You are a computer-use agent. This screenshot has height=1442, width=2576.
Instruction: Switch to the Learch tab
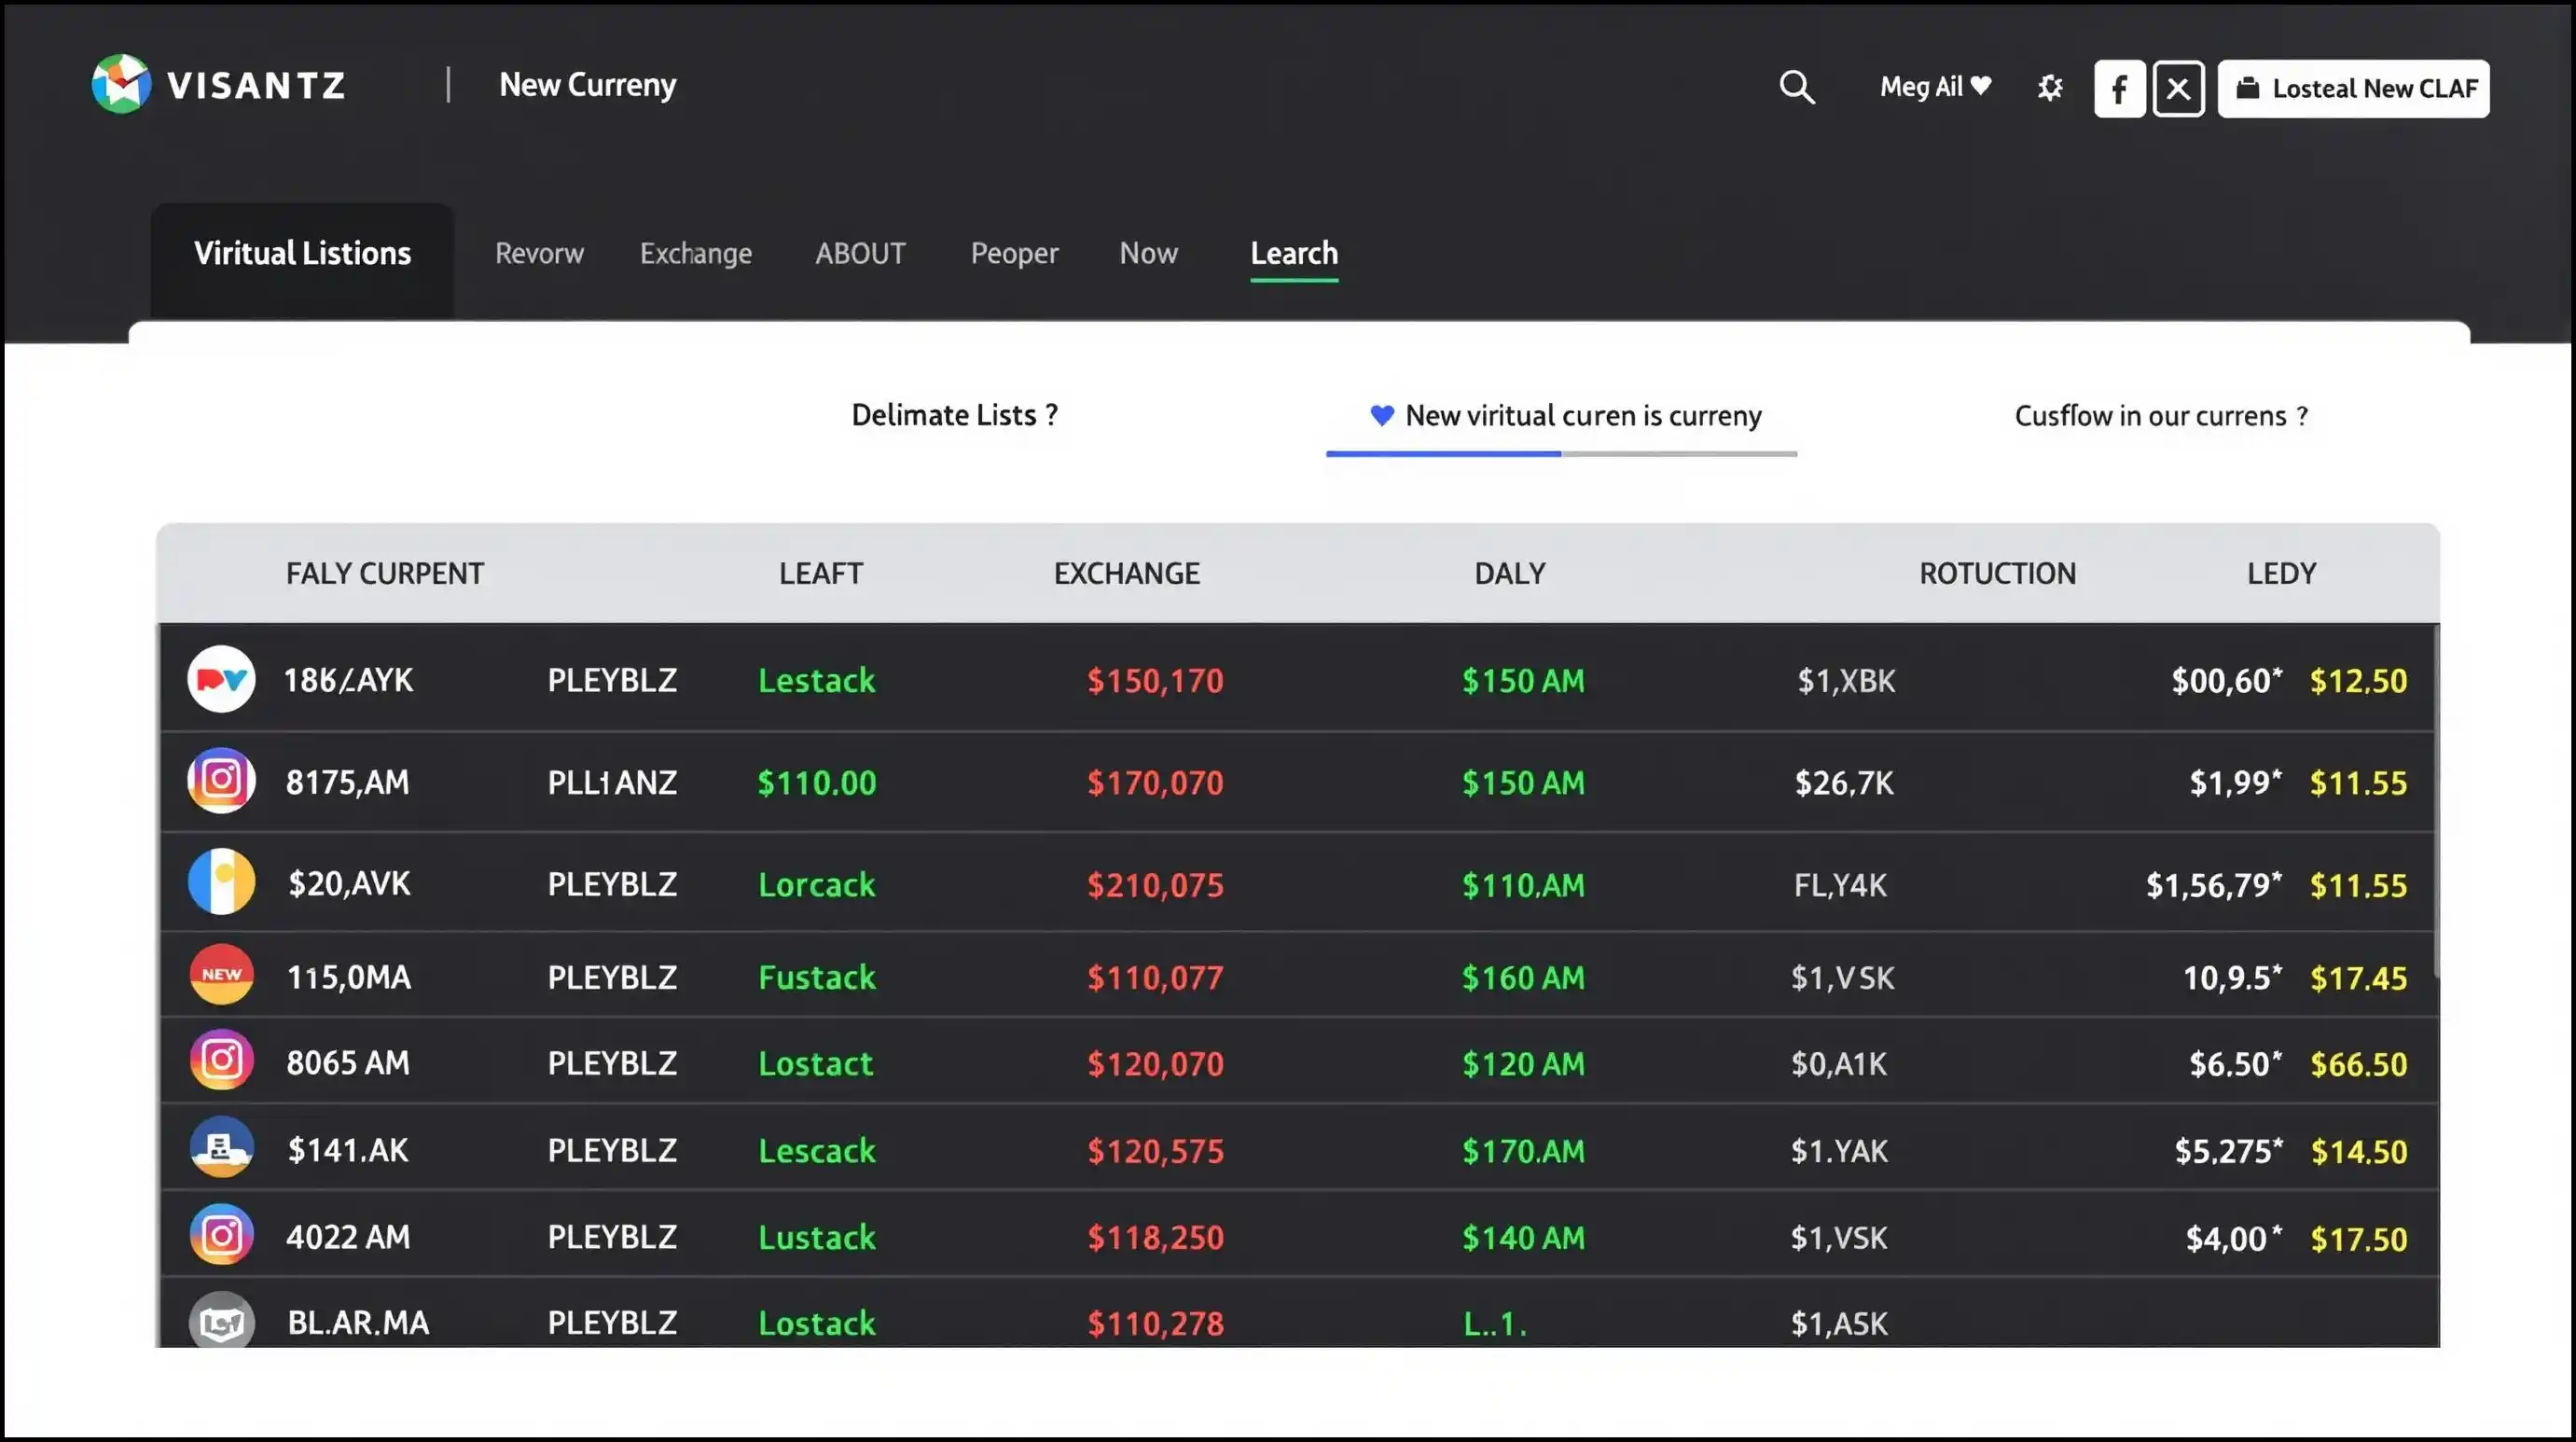pyautogui.click(x=1293, y=254)
